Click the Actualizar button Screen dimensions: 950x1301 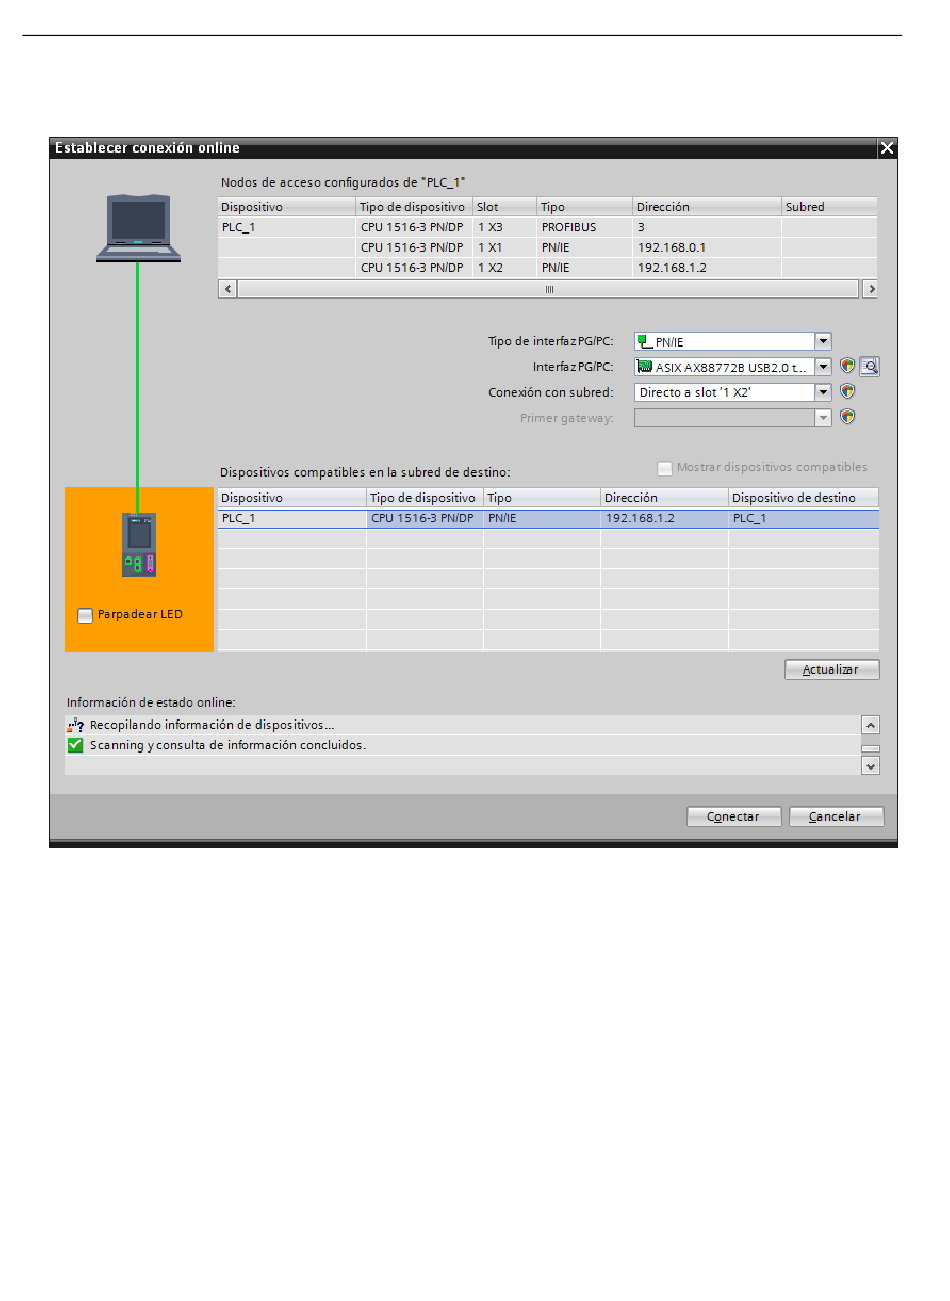point(832,670)
